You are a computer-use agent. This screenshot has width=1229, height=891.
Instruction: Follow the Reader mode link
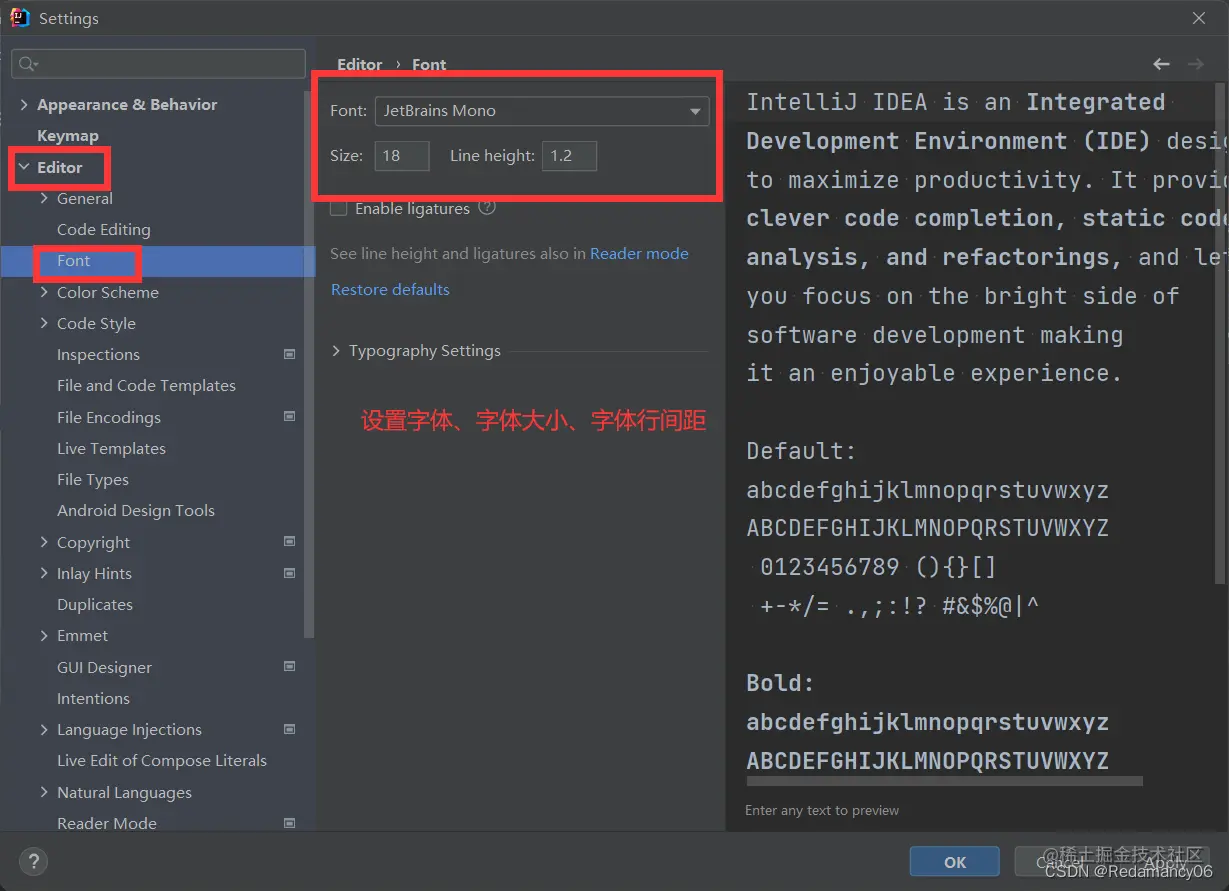point(639,253)
